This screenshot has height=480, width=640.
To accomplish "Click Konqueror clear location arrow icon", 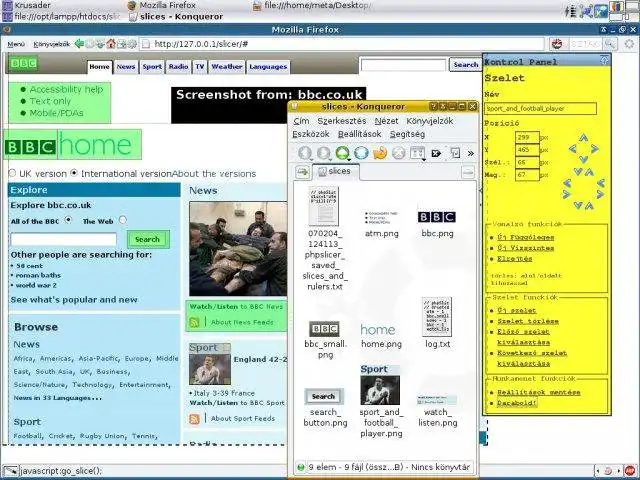I will pyautogui.click(x=436, y=153).
